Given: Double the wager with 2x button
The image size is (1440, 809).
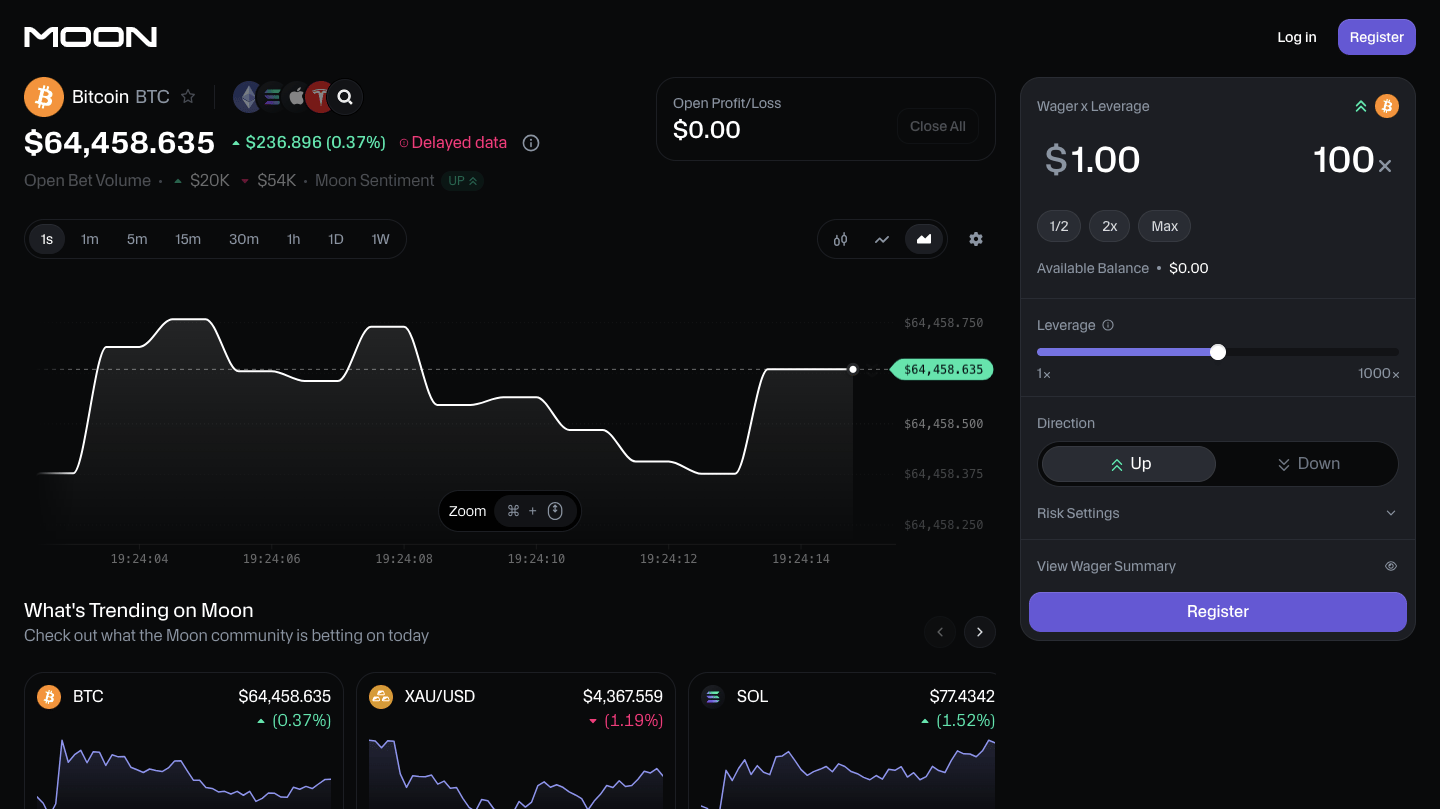Looking at the screenshot, I should click(1110, 226).
